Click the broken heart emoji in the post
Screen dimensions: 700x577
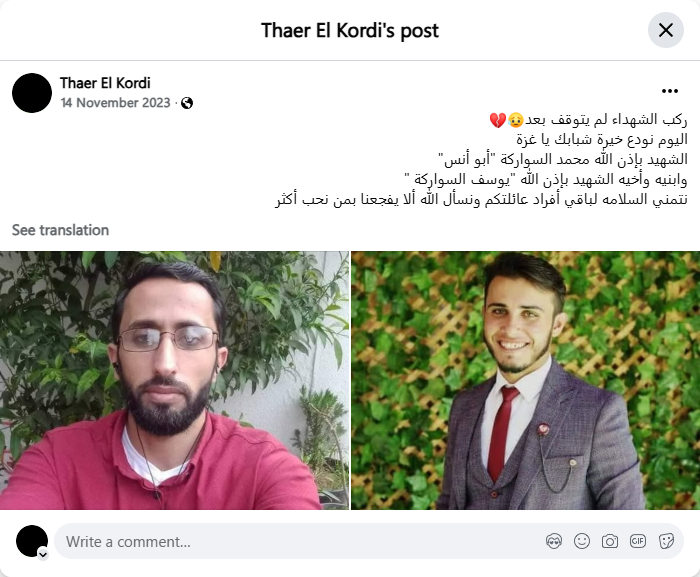click(x=498, y=120)
